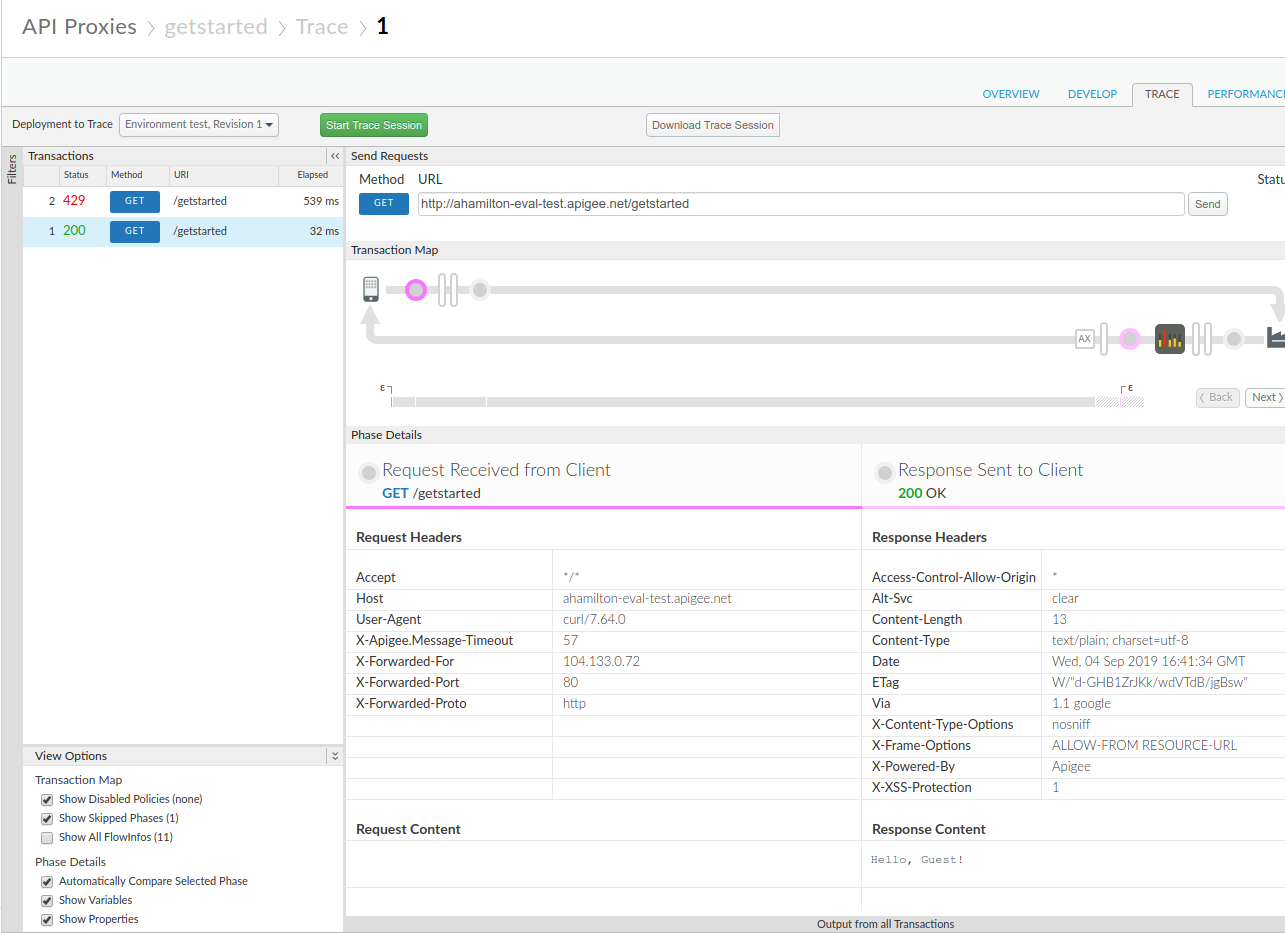Select the pink-highlighted request phase circle
Viewport: 1285px width, 933px height.
416,290
